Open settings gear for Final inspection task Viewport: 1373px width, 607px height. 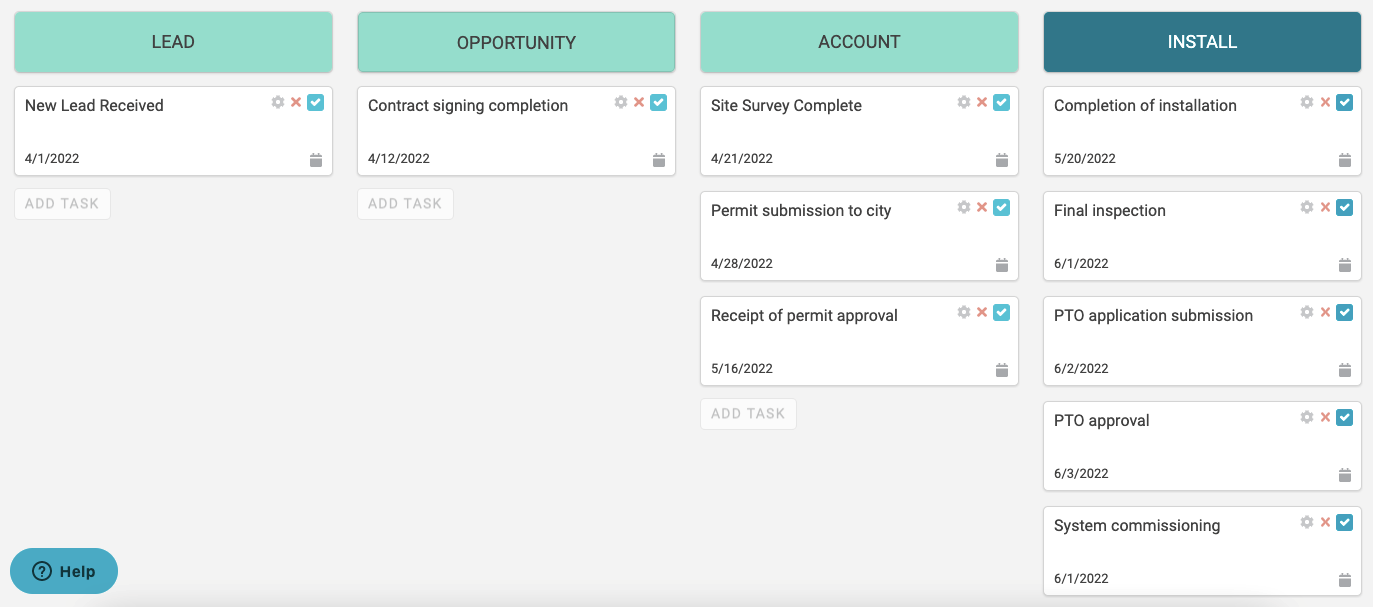coord(1307,207)
